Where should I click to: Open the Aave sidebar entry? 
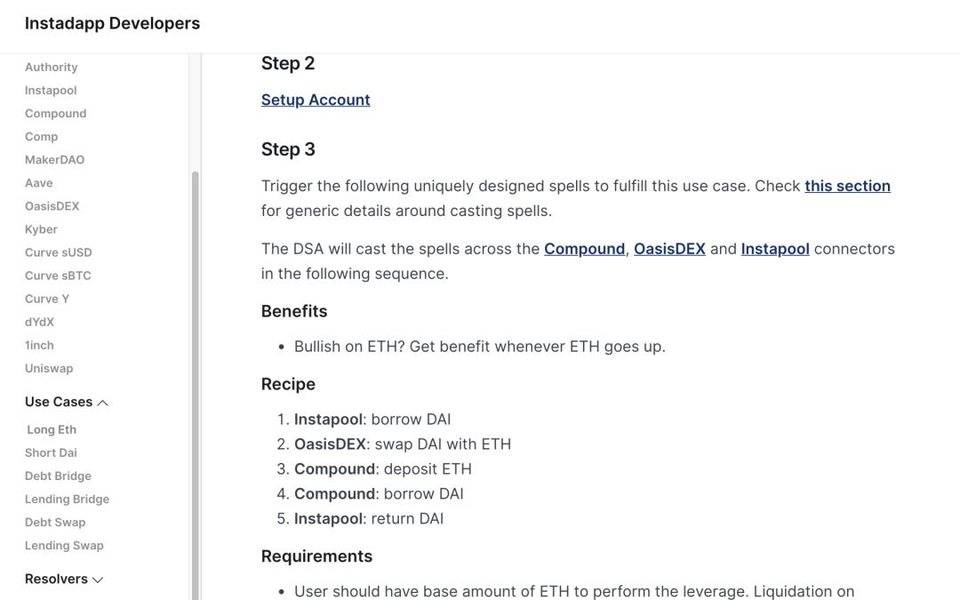pos(39,183)
